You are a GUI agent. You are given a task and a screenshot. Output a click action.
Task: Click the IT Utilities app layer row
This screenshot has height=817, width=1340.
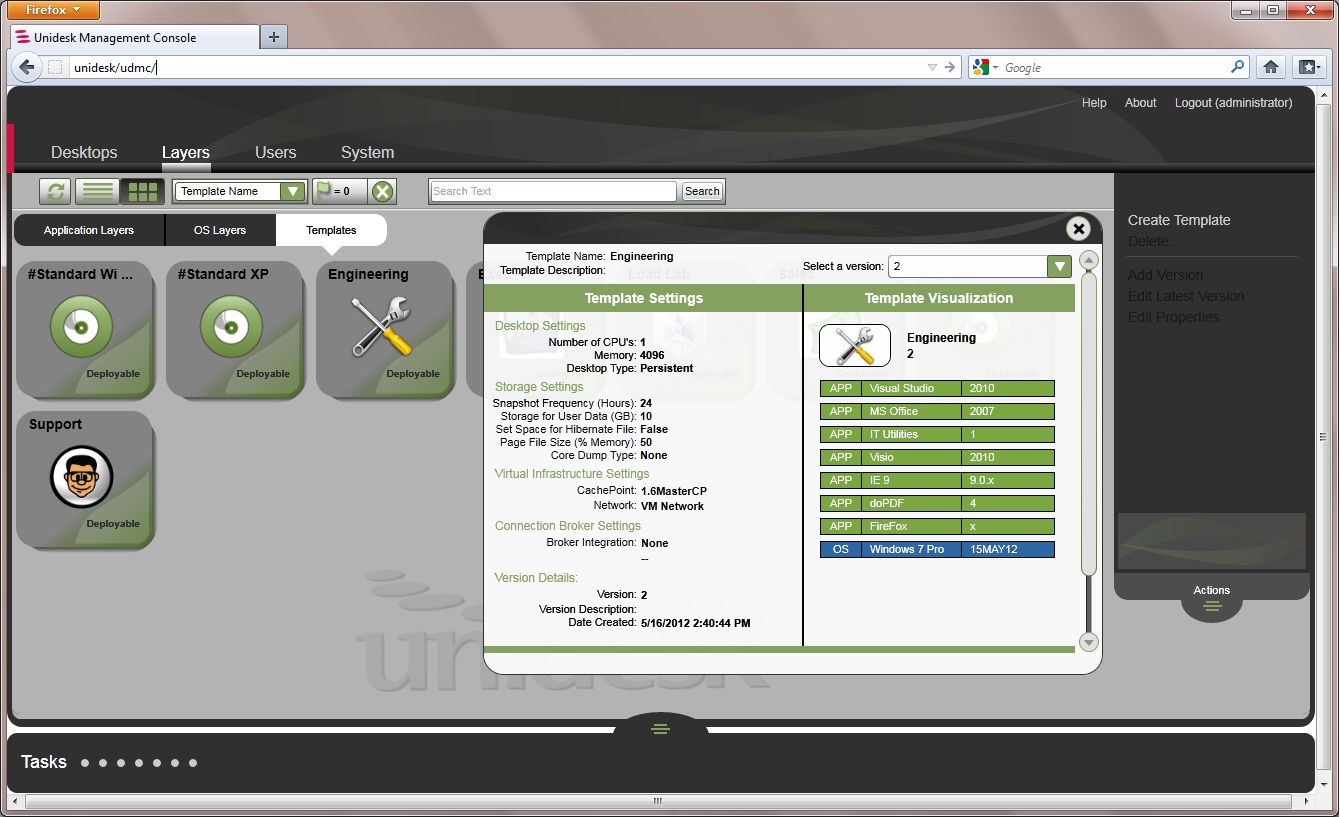(937, 434)
